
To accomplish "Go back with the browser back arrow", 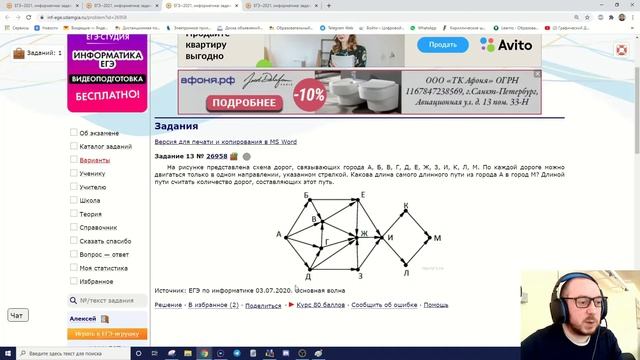I will (7, 17).
